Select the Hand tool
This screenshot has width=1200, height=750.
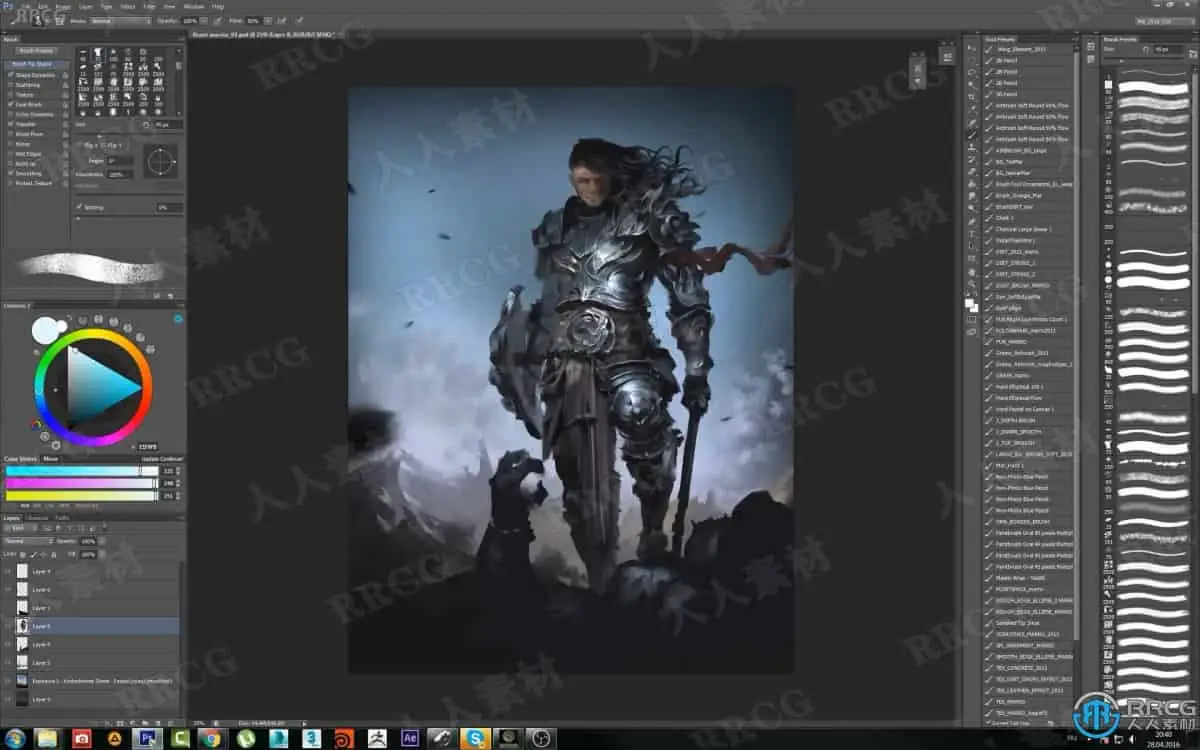[970, 271]
